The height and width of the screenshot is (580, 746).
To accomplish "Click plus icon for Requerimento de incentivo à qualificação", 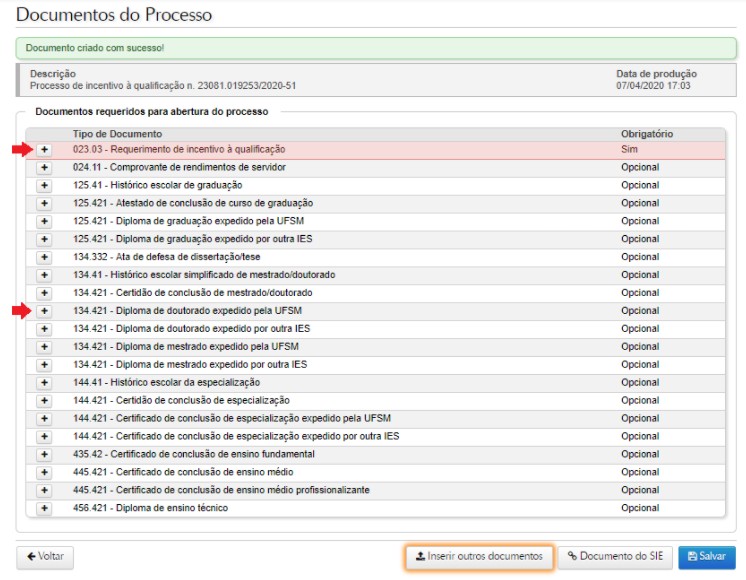I will click(x=44, y=149).
